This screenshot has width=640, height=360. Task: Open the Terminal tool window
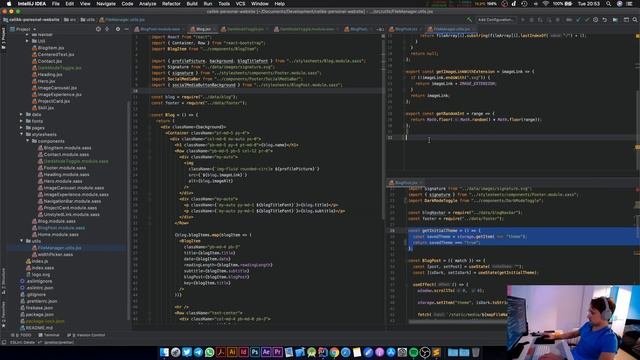[49, 335]
